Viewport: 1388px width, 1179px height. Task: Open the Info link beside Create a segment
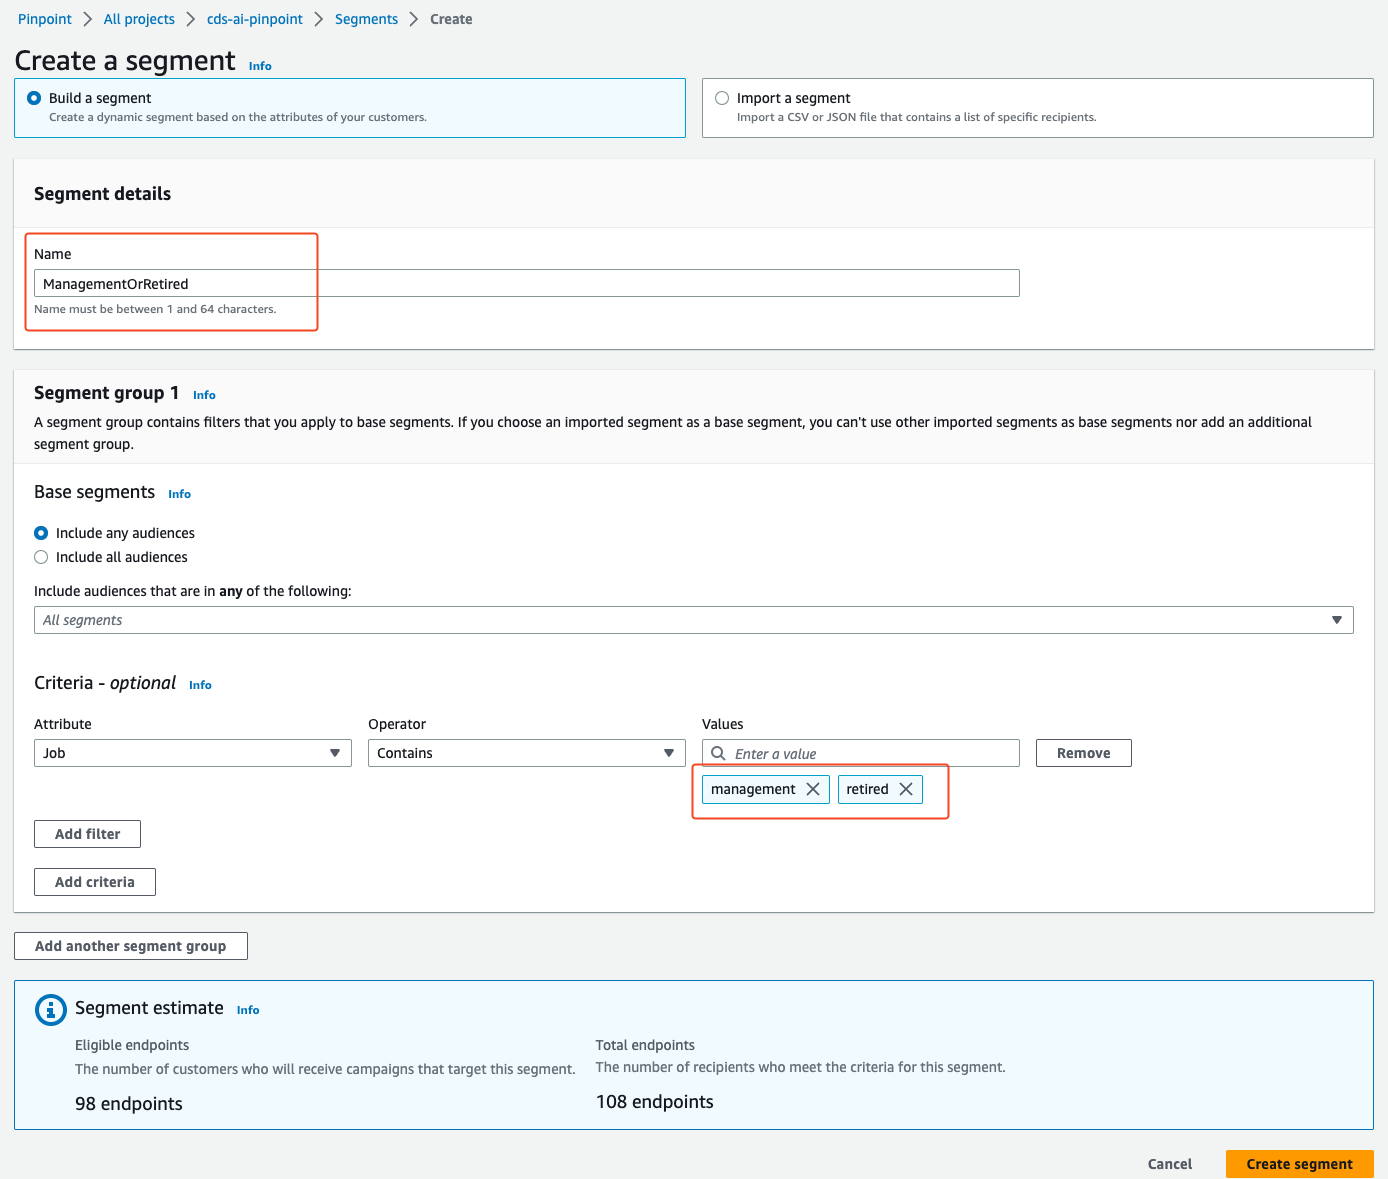pyautogui.click(x=260, y=65)
